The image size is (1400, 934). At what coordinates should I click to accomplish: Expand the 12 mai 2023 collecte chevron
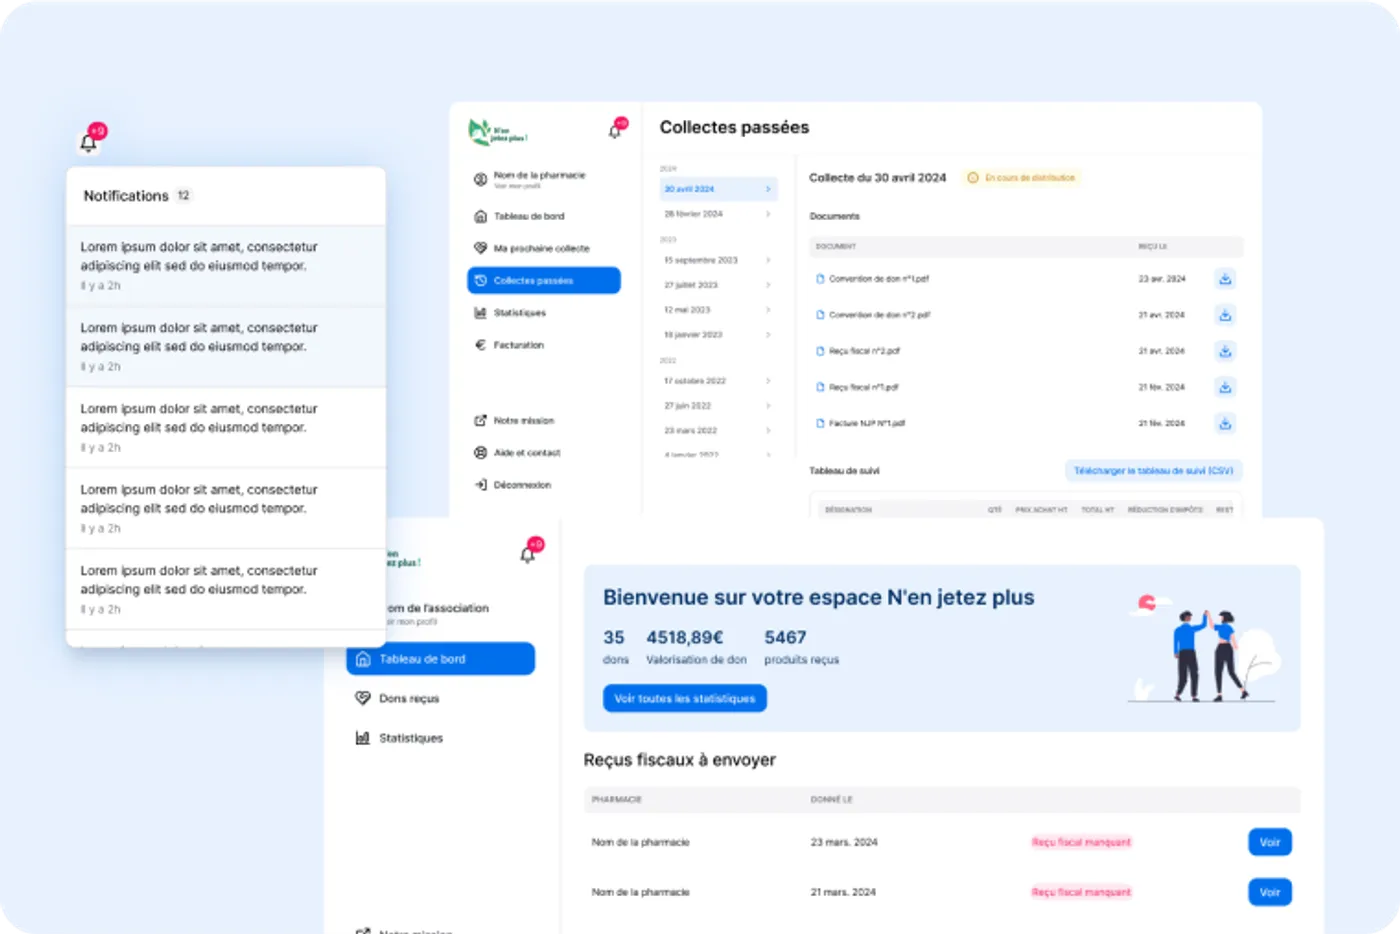(768, 310)
